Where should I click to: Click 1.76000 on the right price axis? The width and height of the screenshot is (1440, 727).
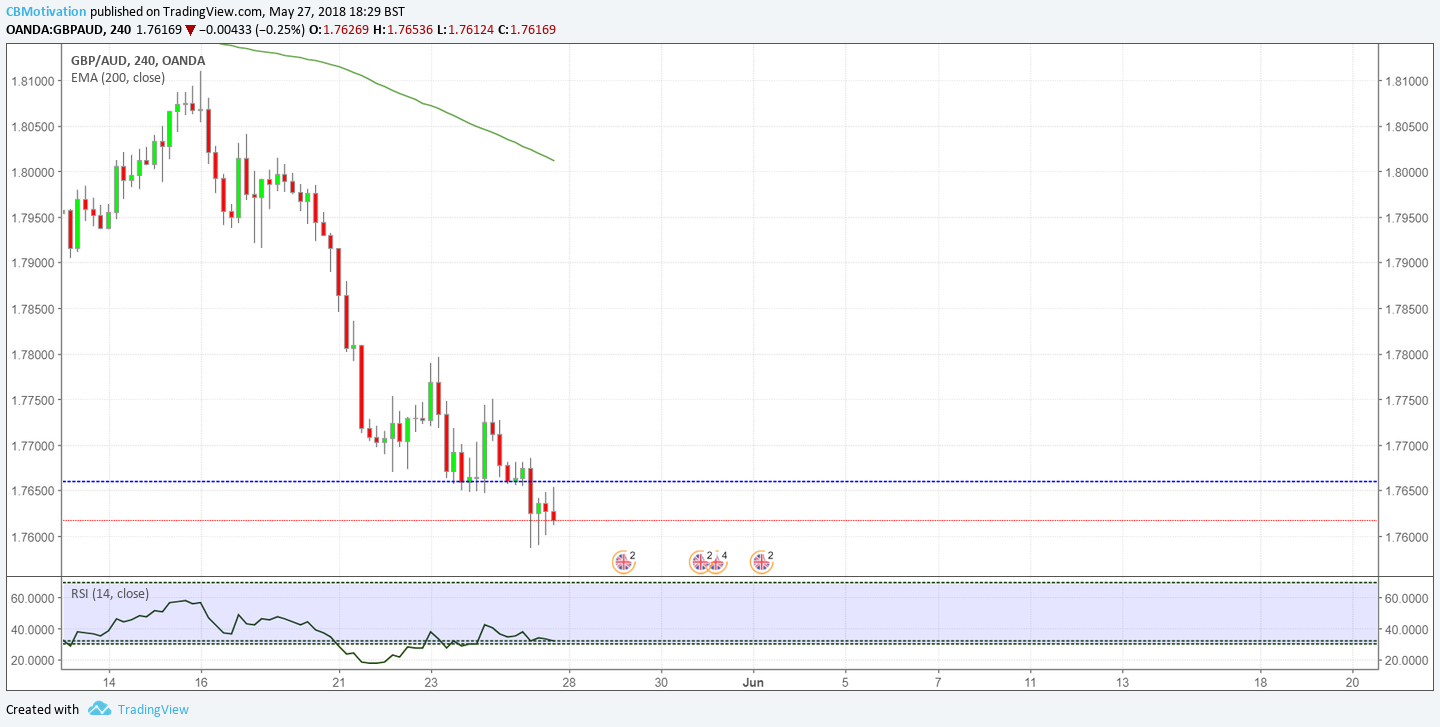click(x=1406, y=537)
